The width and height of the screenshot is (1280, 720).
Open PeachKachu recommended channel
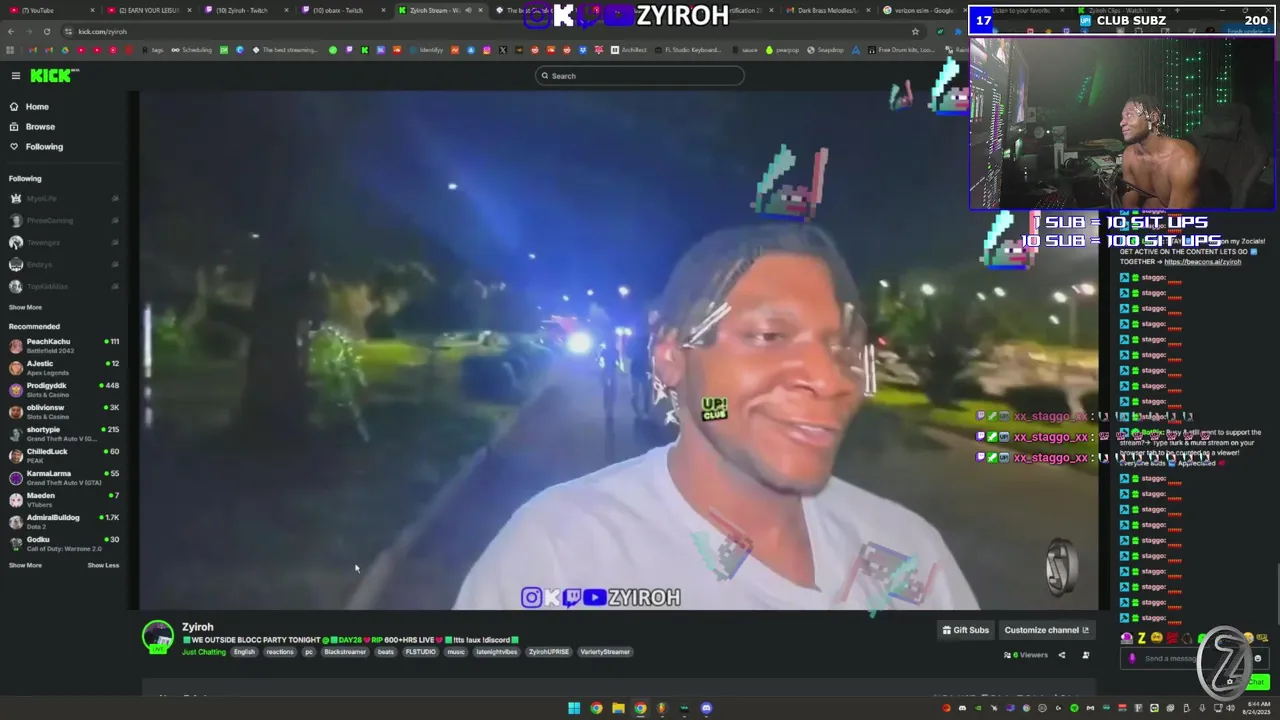pos(64,345)
